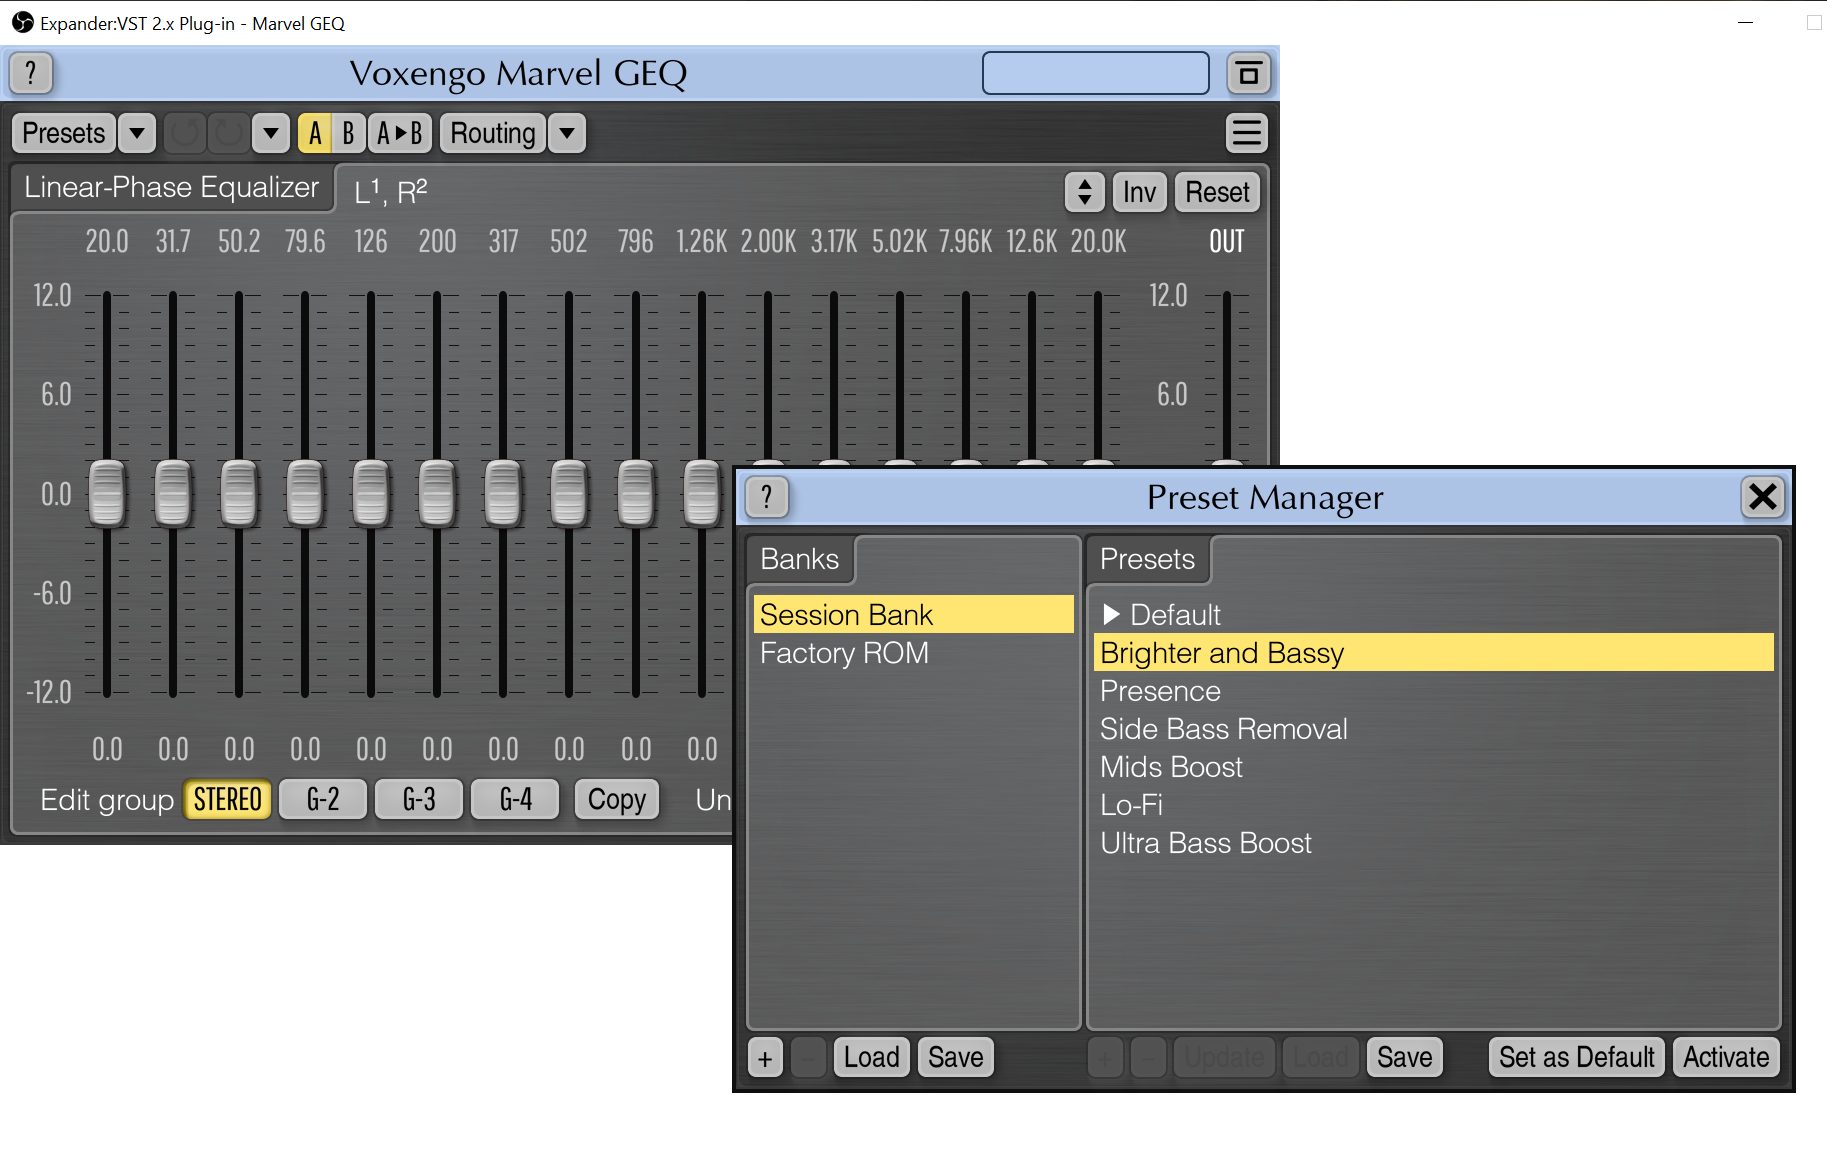Click the 31.7 Hz gain value 0.0
1827x1161 pixels.
pyautogui.click(x=173, y=749)
